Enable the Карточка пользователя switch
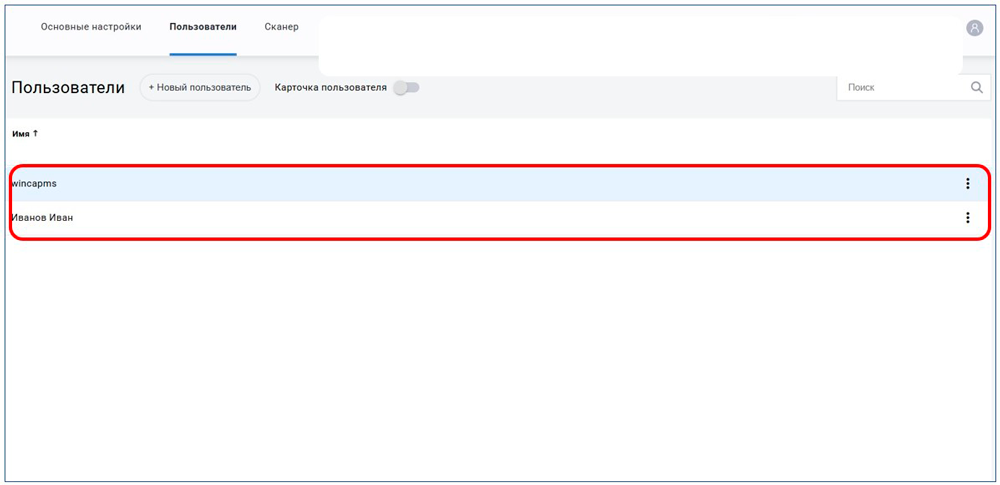The image size is (1000, 485). [406, 88]
